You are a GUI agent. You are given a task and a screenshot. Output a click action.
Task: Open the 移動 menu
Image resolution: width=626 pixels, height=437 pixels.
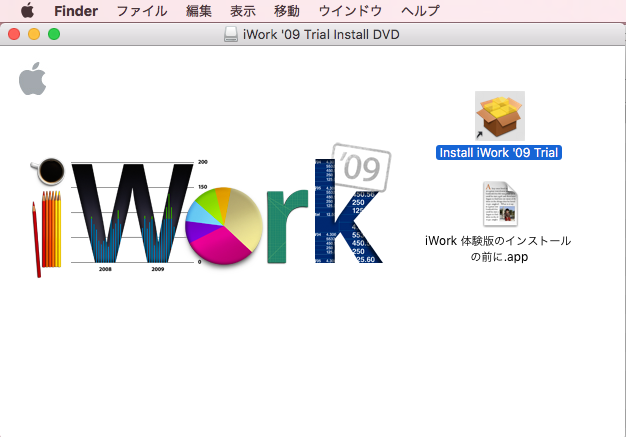click(x=287, y=11)
